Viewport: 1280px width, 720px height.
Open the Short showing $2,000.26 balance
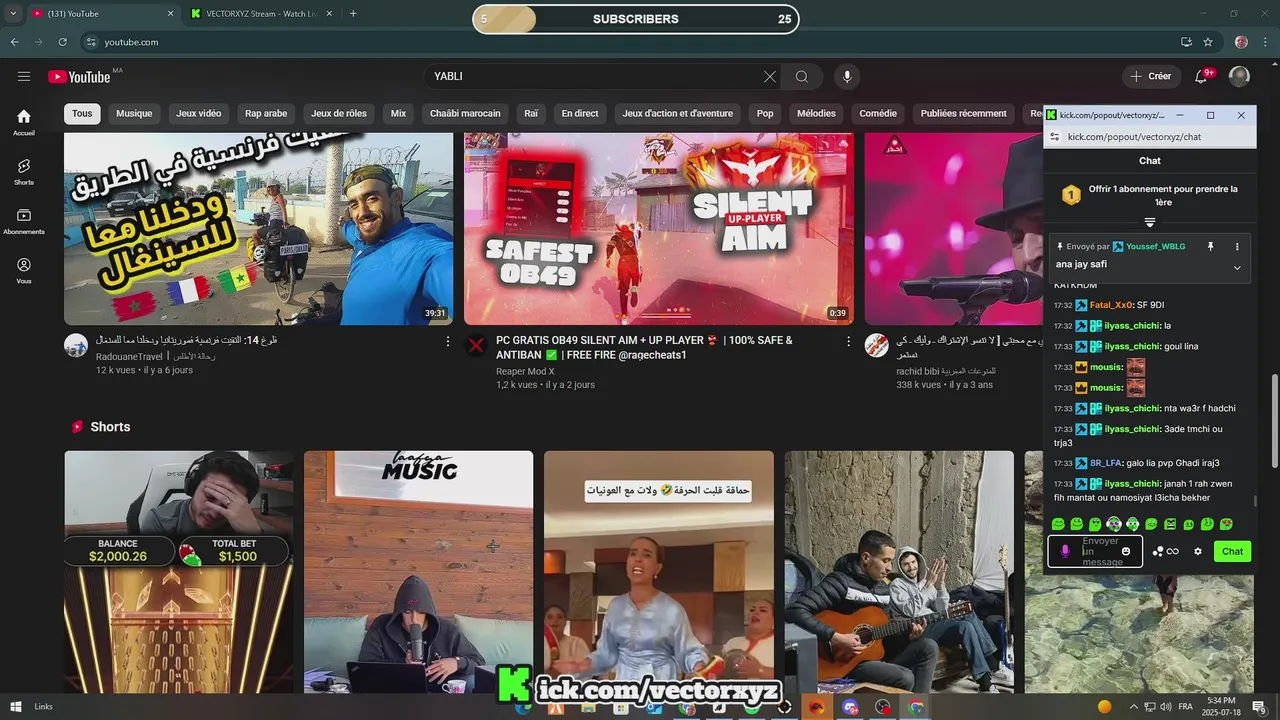(x=179, y=572)
